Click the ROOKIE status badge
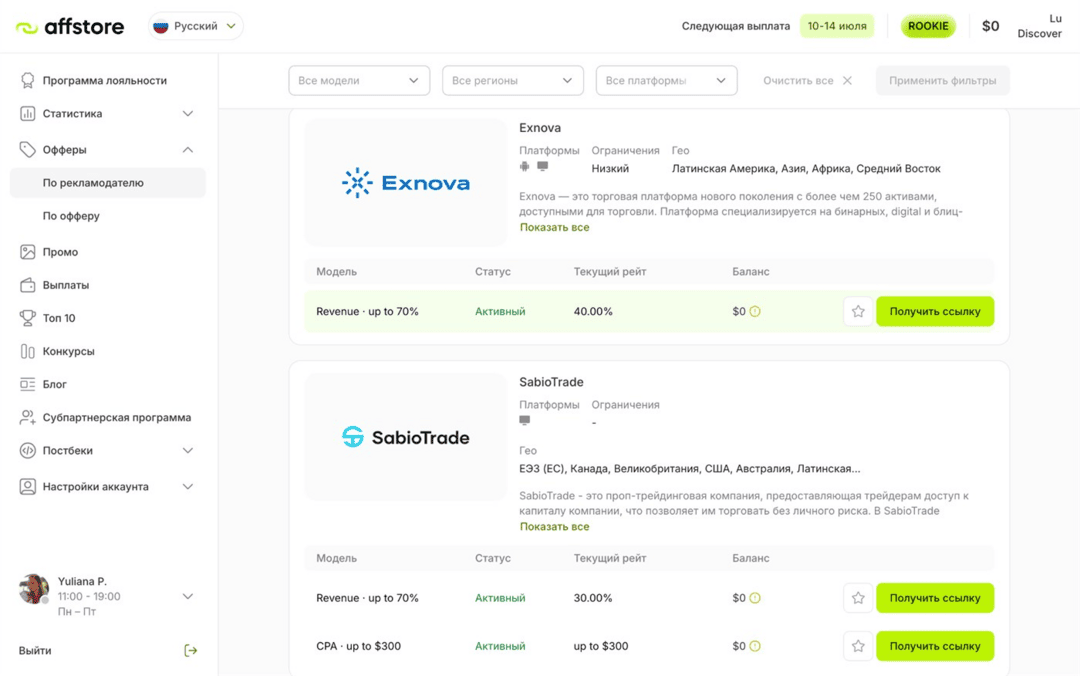Image resolution: width=1080 pixels, height=676 pixels. coord(928,26)
